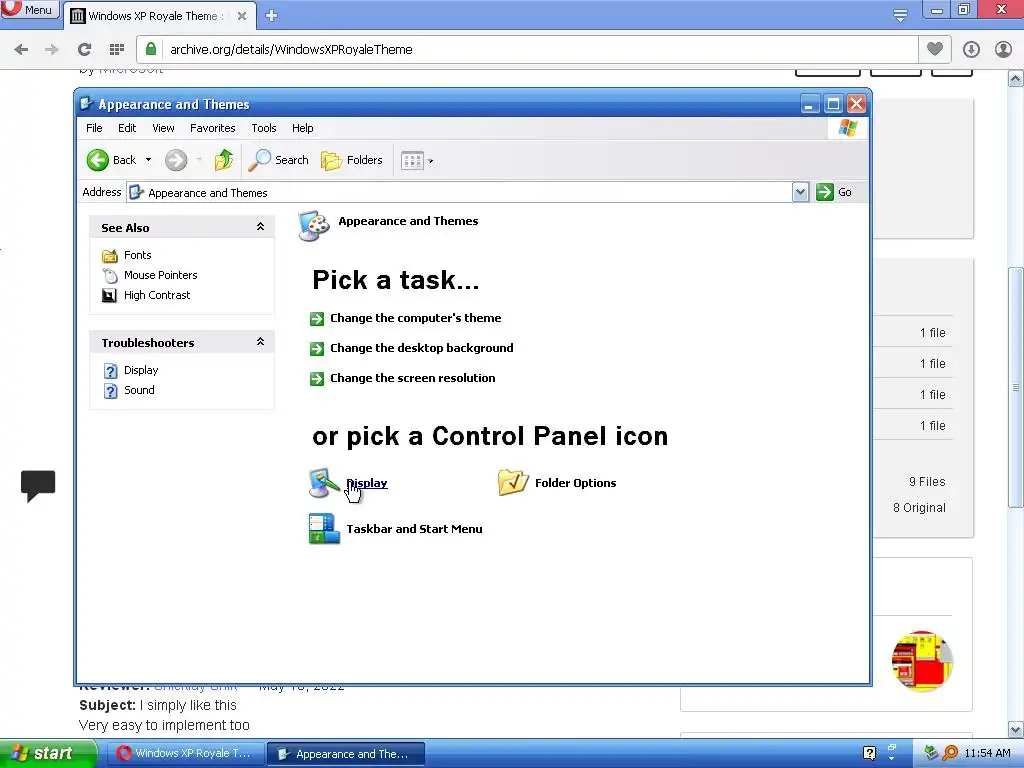Select Change the computer's theme task
Screen dimensions: 1024x768
pos(415,318)
